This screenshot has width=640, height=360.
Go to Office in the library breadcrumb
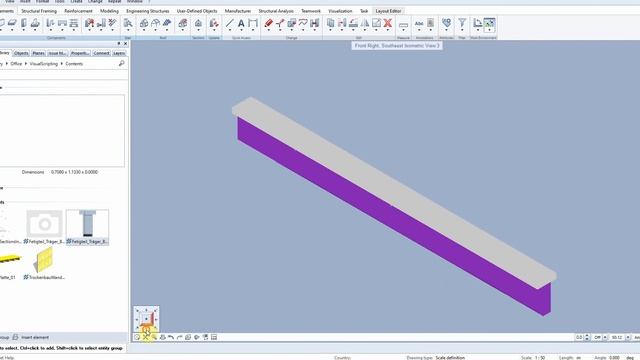[x=16, y=64]
